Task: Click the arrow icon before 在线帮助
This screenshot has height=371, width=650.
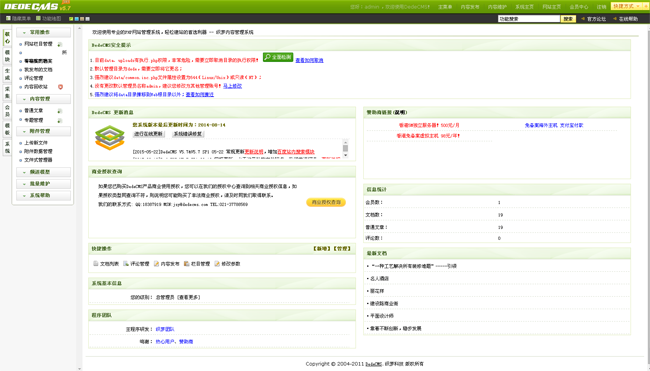Action: point(615,19)
